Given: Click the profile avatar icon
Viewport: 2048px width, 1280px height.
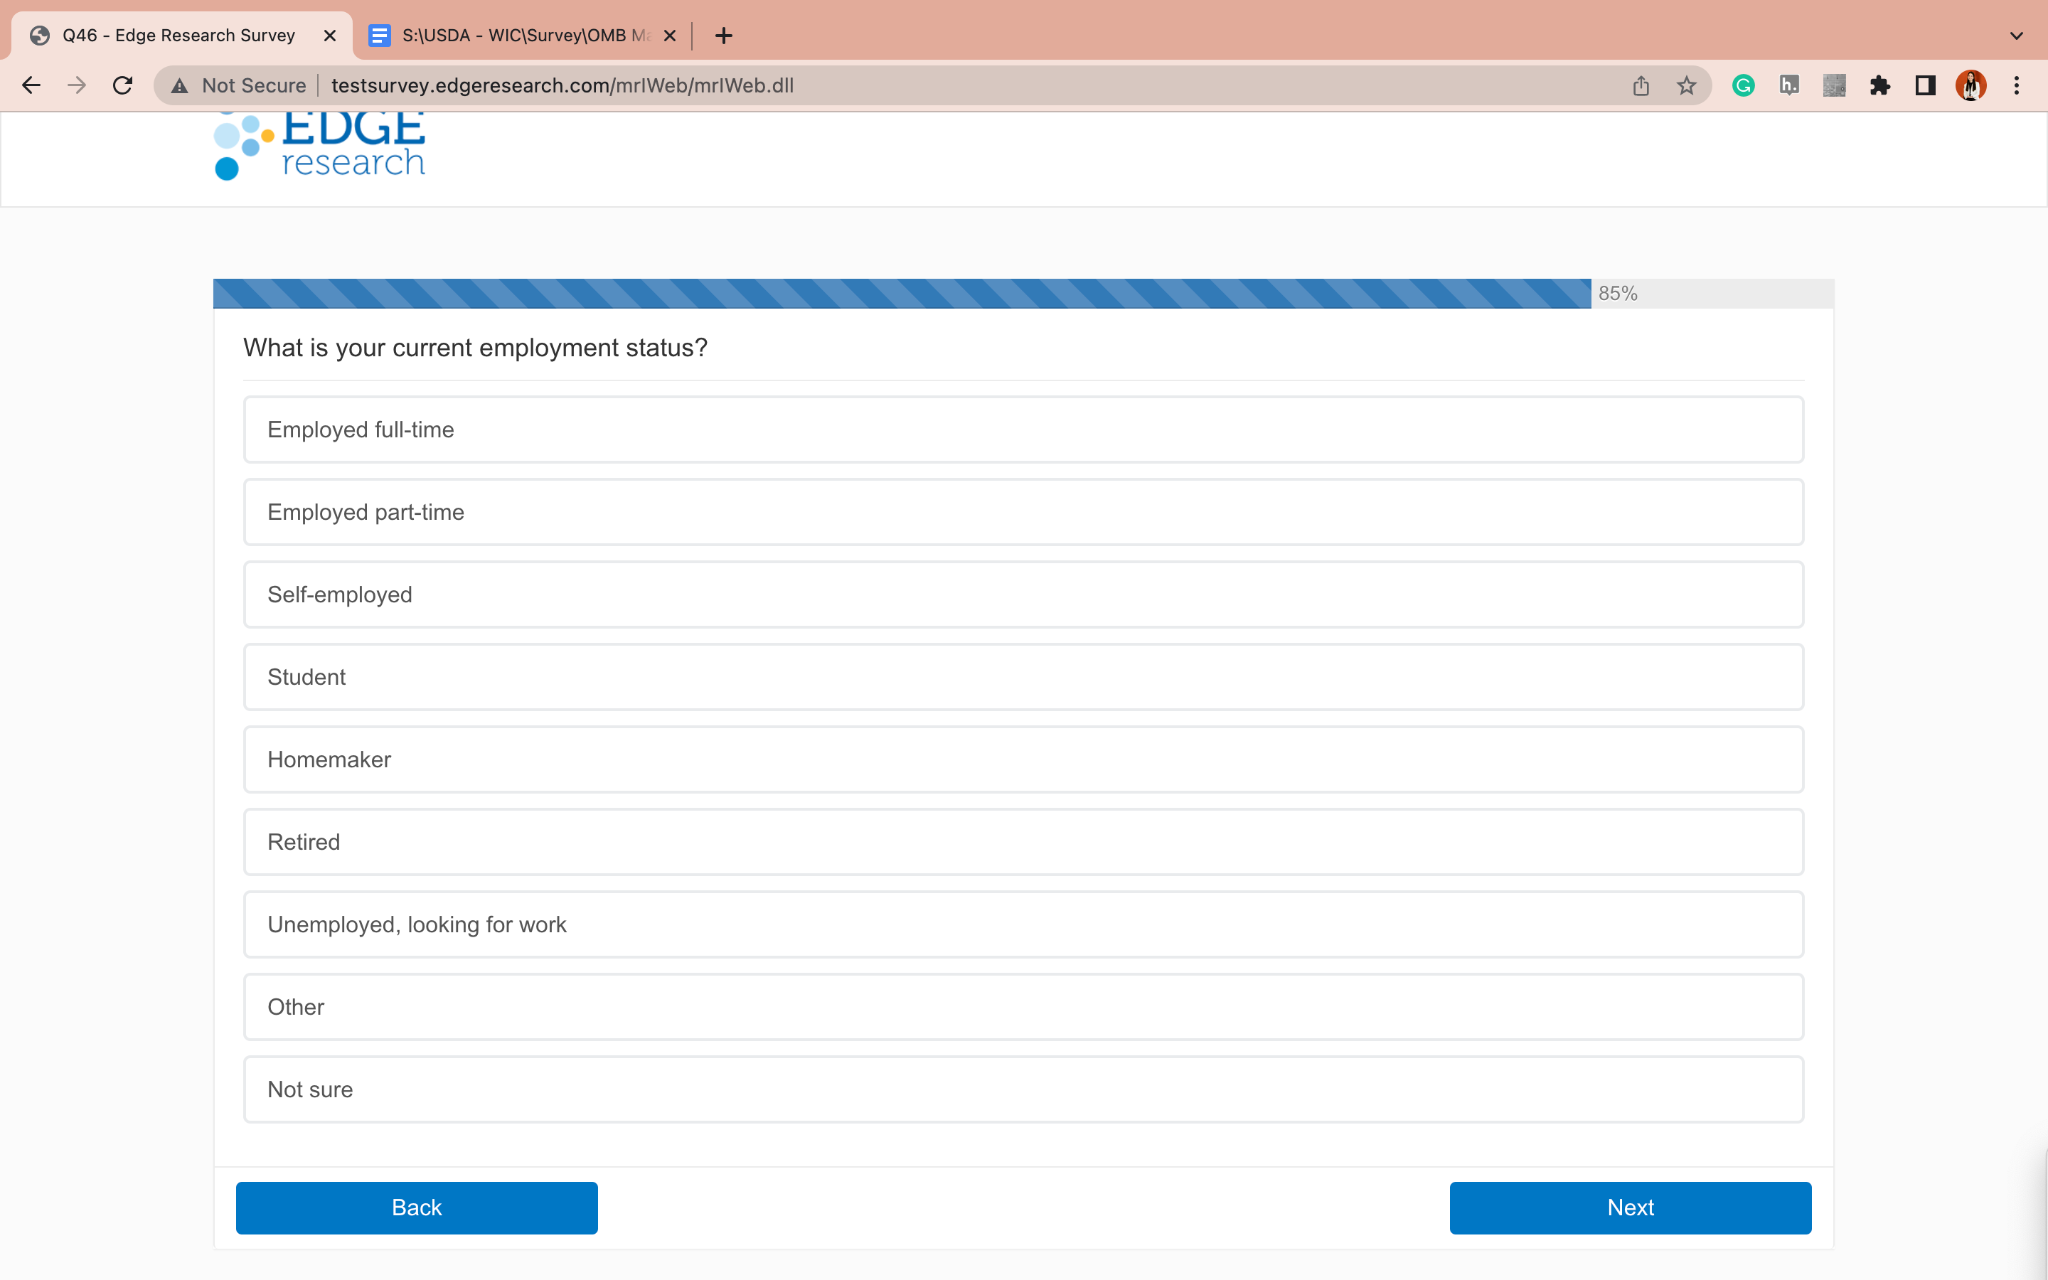Looking at the screenshot, I should (1970, 85).
